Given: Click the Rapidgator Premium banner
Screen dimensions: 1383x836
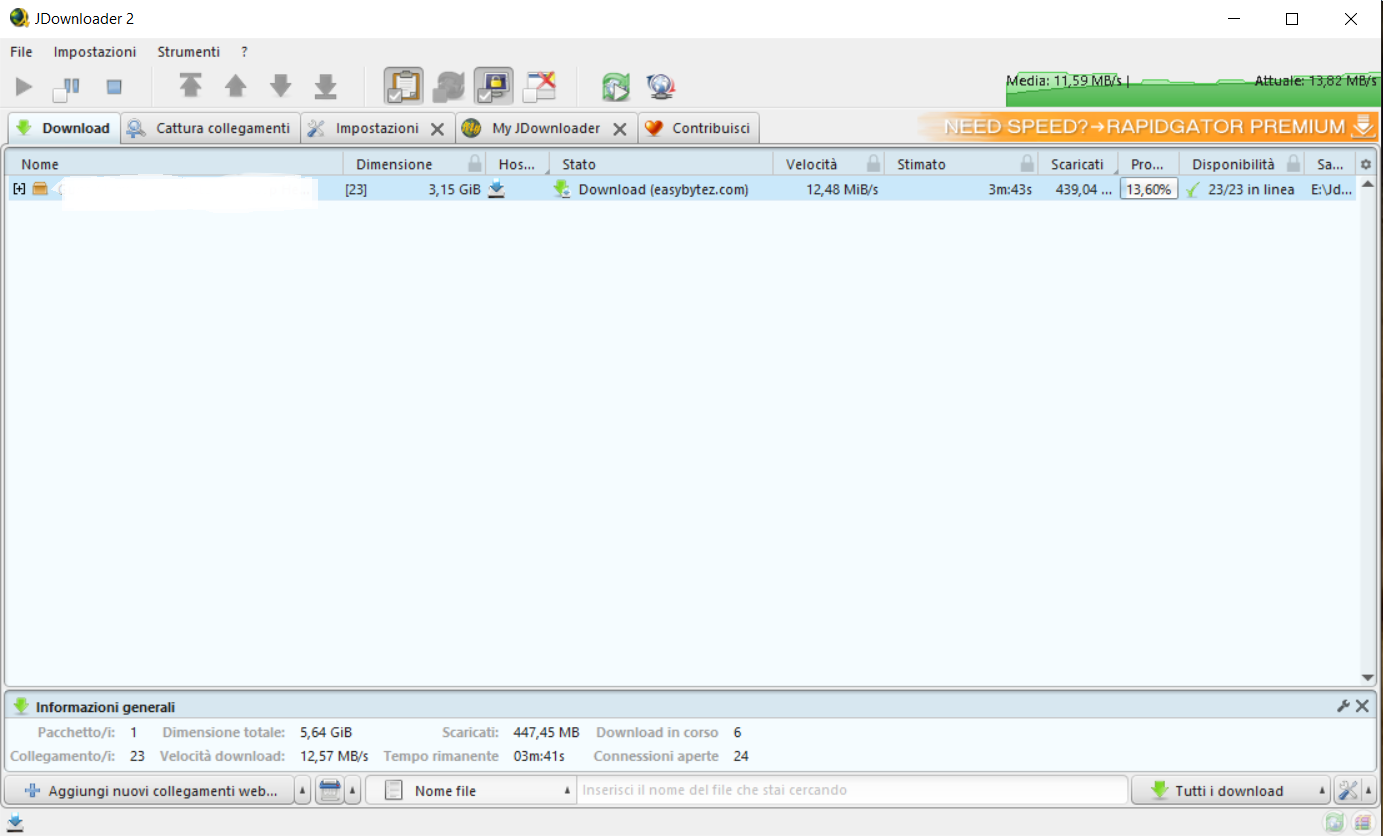Looking at the screenshot, I should coord(1147,127).
